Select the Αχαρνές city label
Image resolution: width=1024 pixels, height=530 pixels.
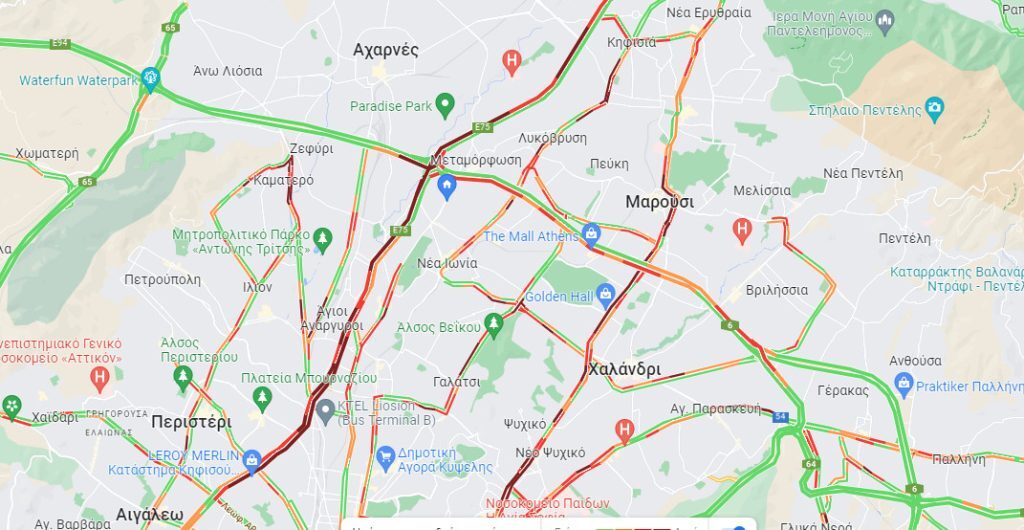coord(386,50)
